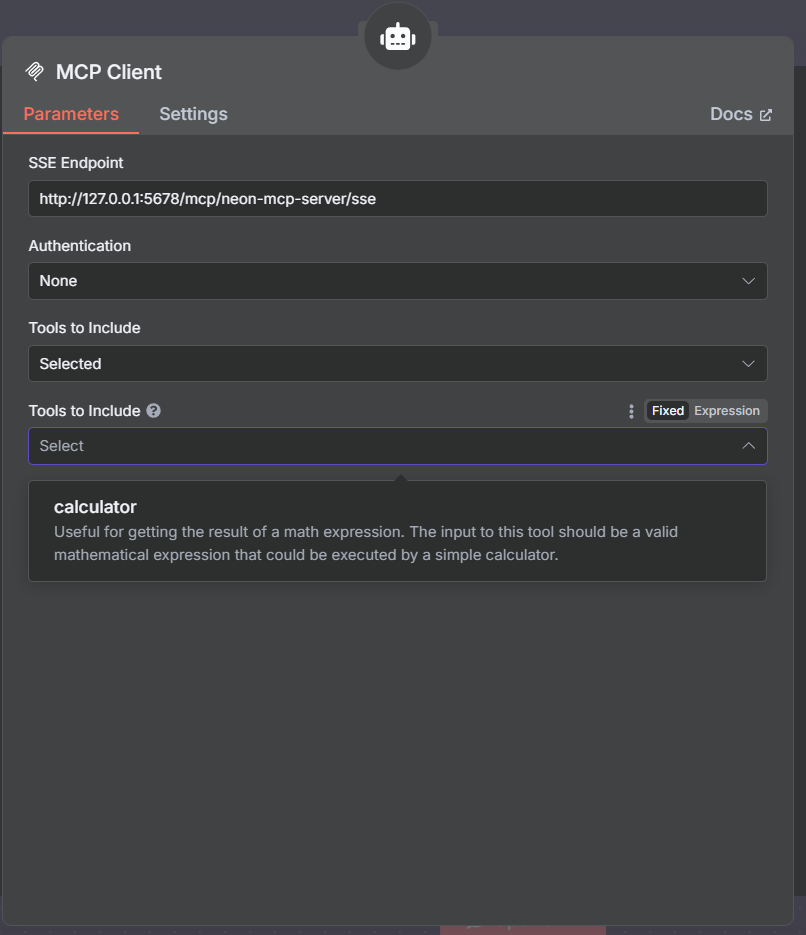
Task: Click the robot agent icon at top
Action: pos(397,37)
